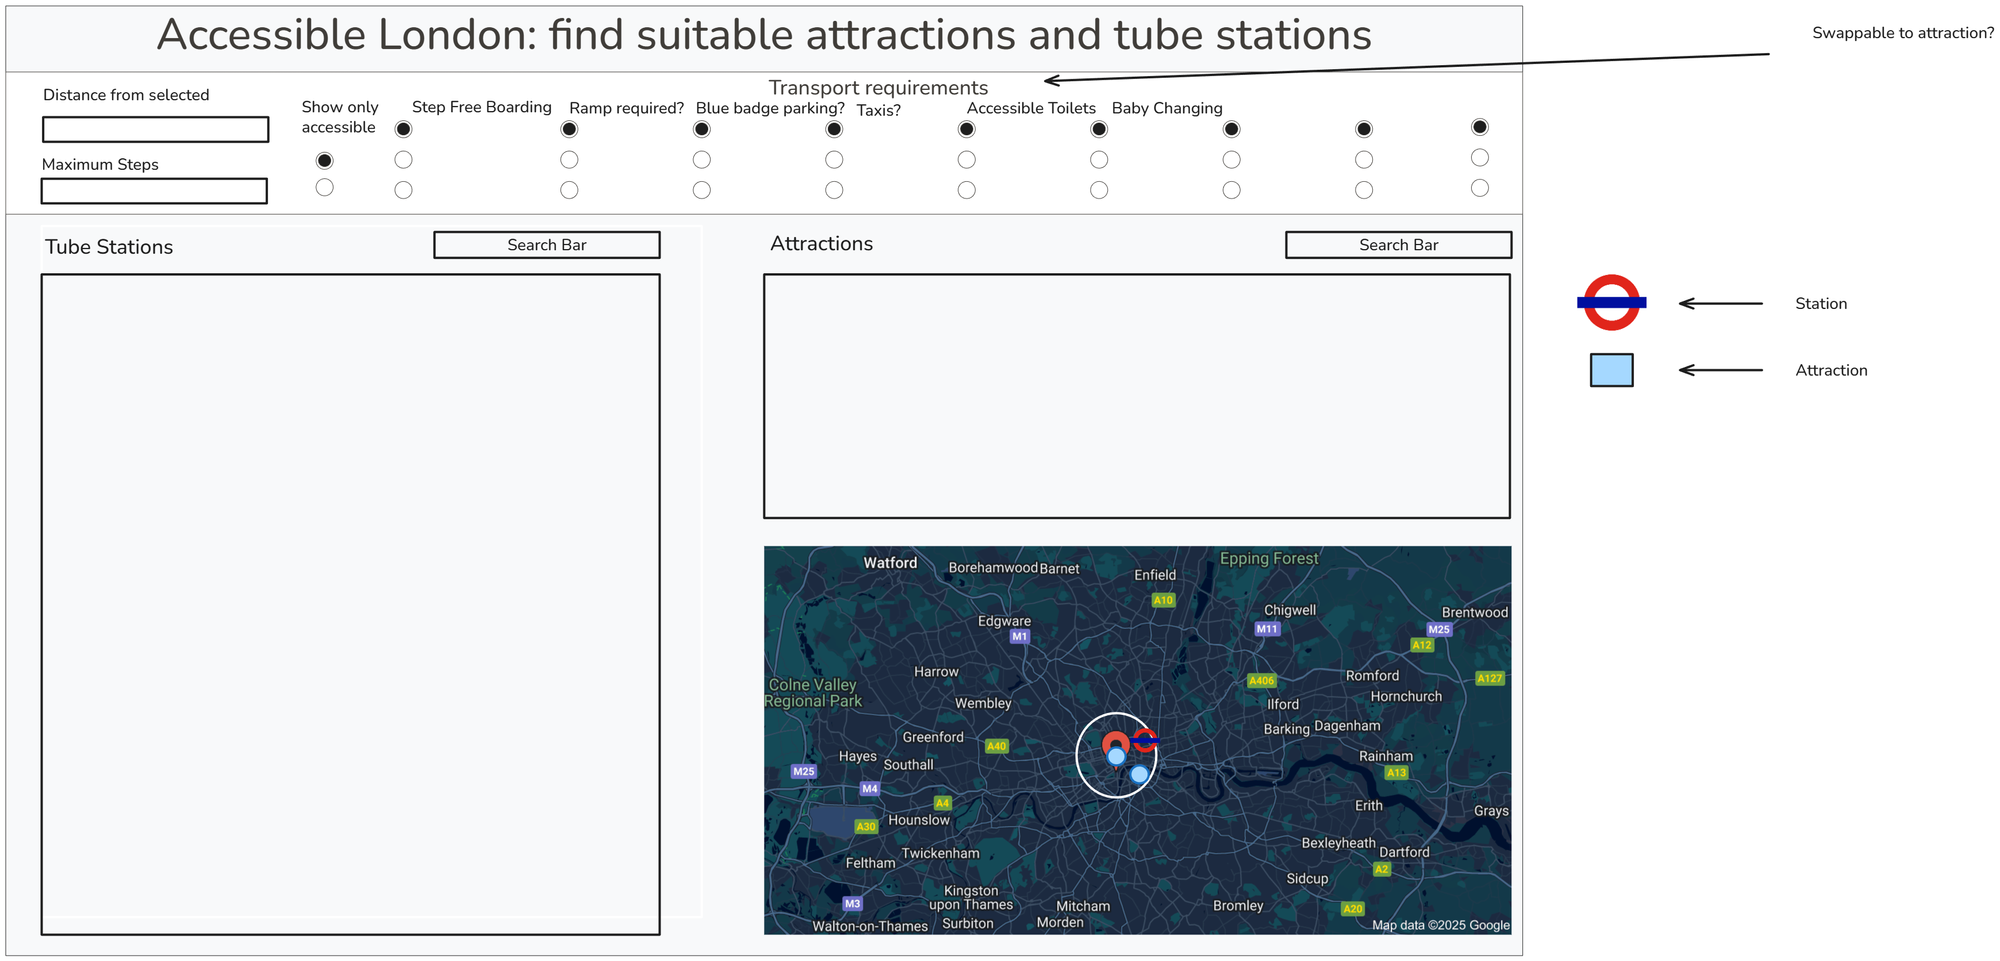
Task: Select the tube roundel marker on the map
Action: click(1147, 740)
